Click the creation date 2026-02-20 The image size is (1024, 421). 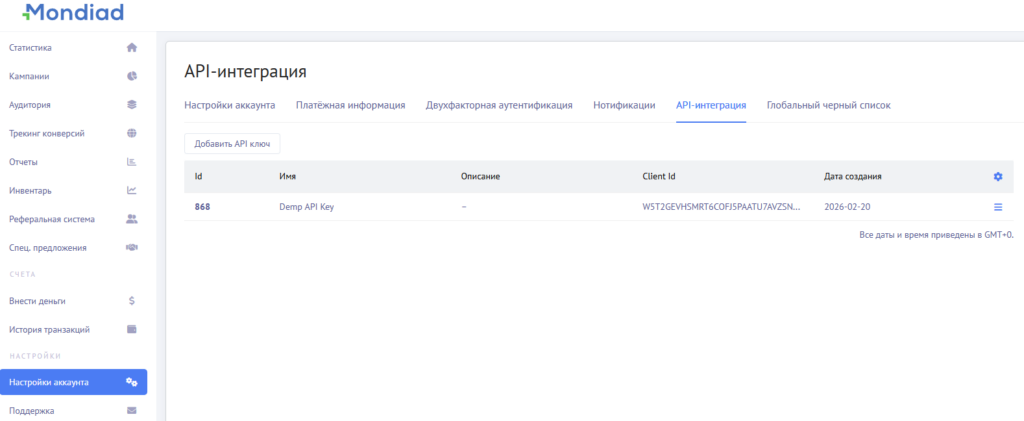click(848, 207)
